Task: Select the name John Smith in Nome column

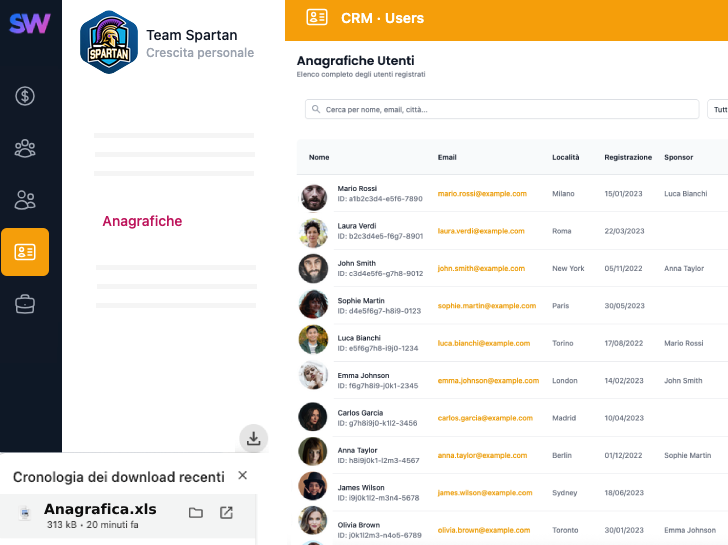Action: [x=357, y=263]
